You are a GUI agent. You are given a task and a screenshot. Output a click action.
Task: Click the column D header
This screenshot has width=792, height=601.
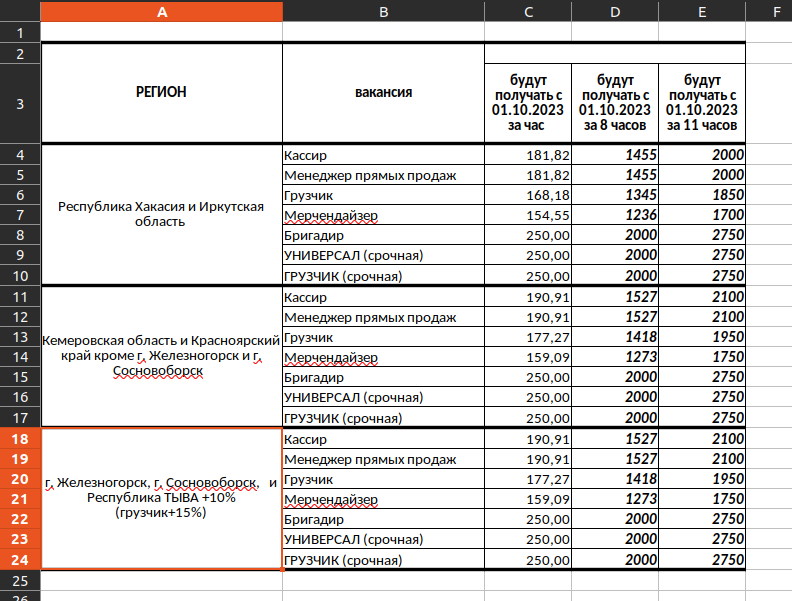[x=615, y=11]
